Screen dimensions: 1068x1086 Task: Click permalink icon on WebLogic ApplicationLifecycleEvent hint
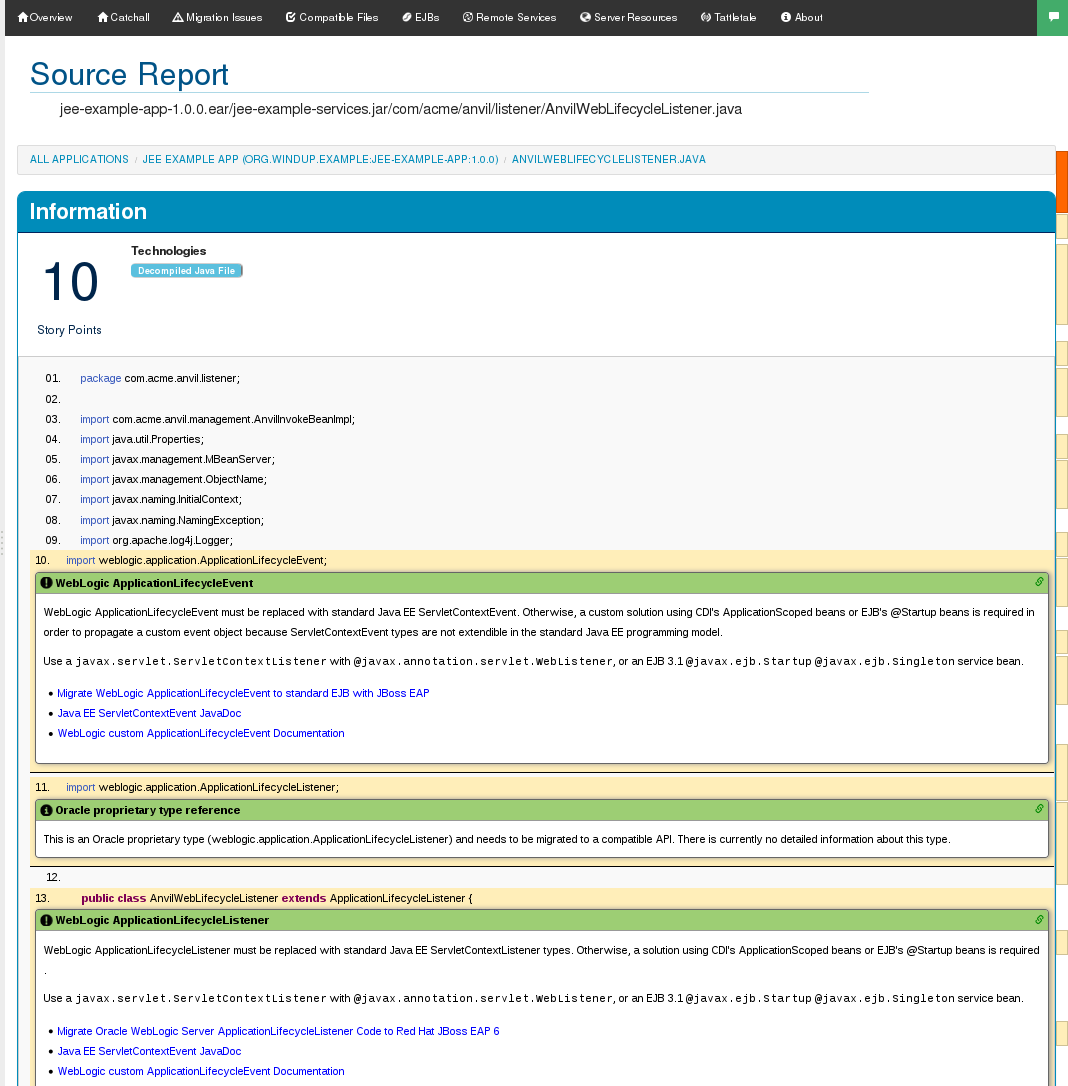[x=1039, y=582]
